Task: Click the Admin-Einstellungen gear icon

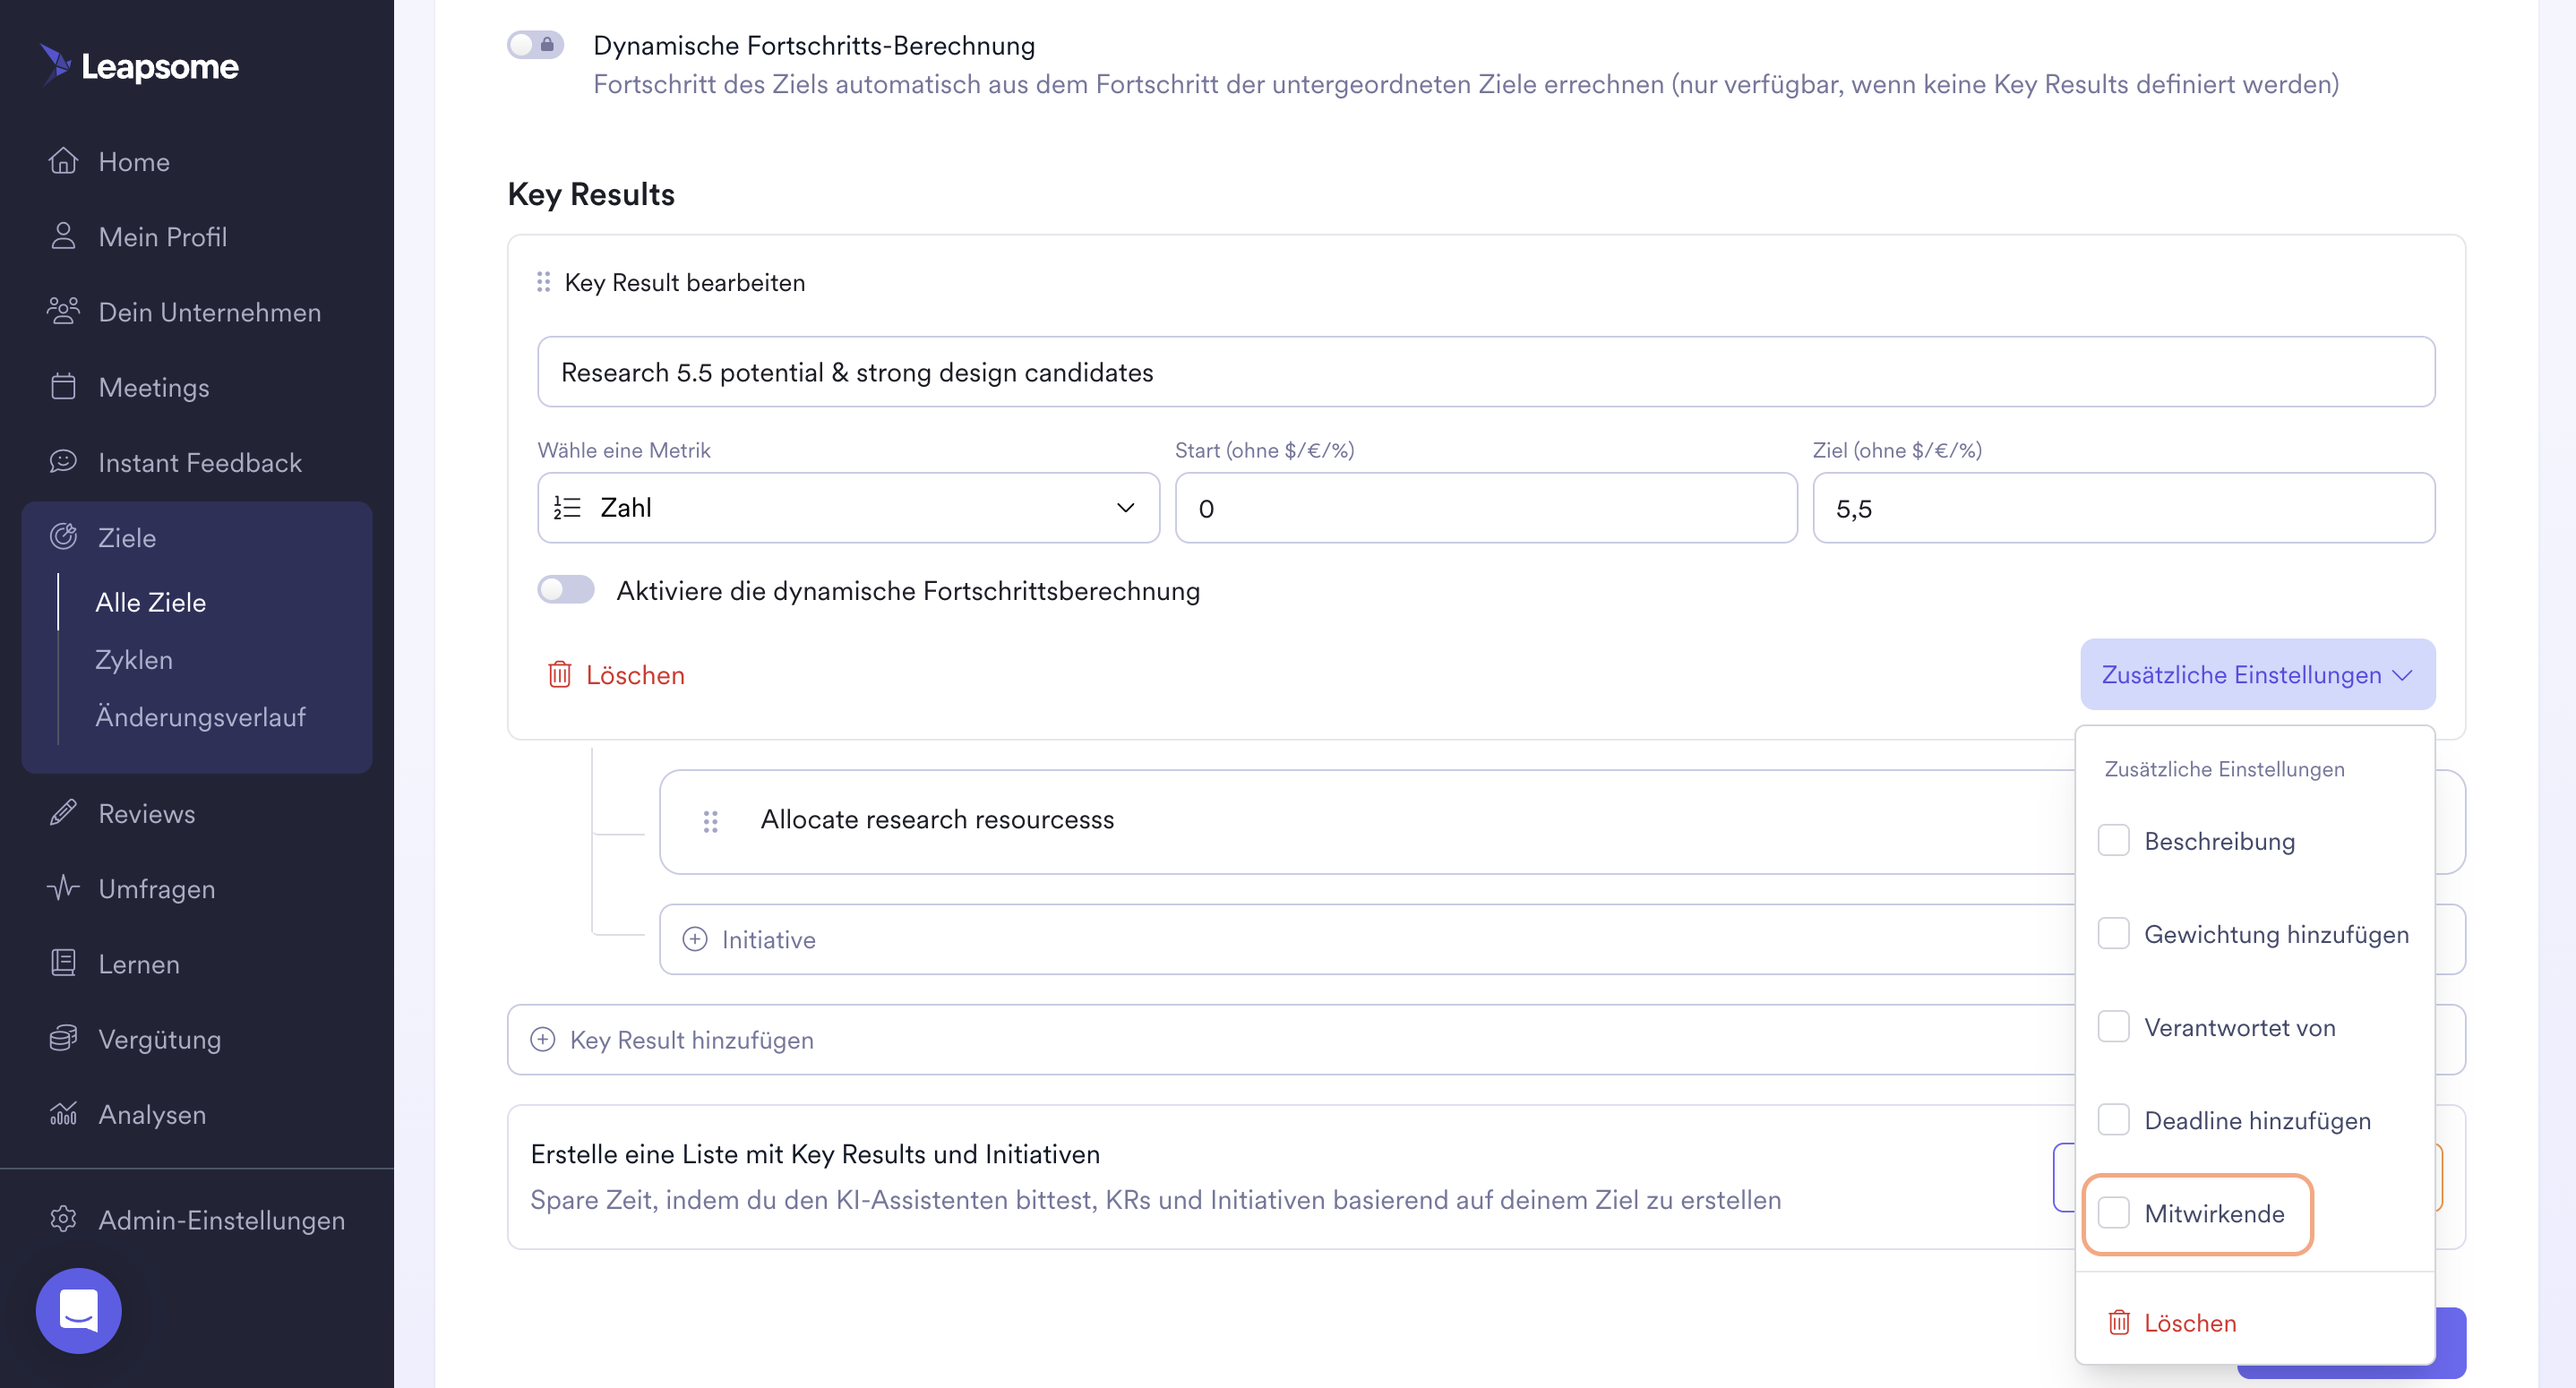Action: [x=63, y=1218]
